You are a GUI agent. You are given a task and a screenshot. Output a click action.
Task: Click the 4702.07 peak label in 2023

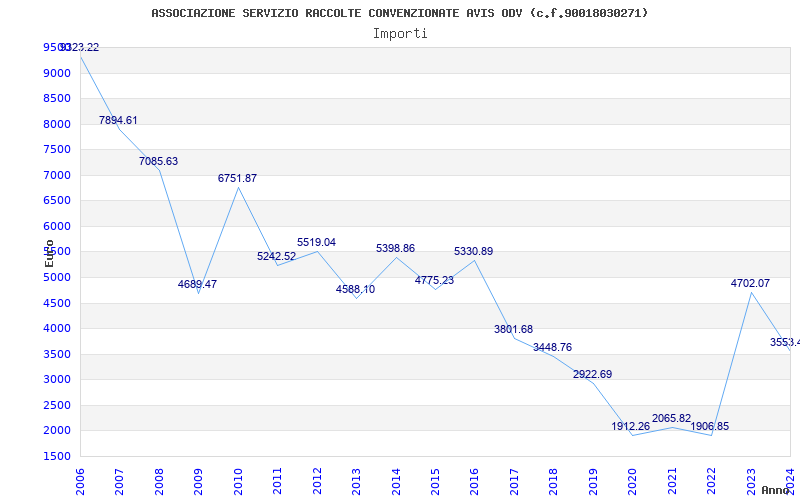[750, 283]
